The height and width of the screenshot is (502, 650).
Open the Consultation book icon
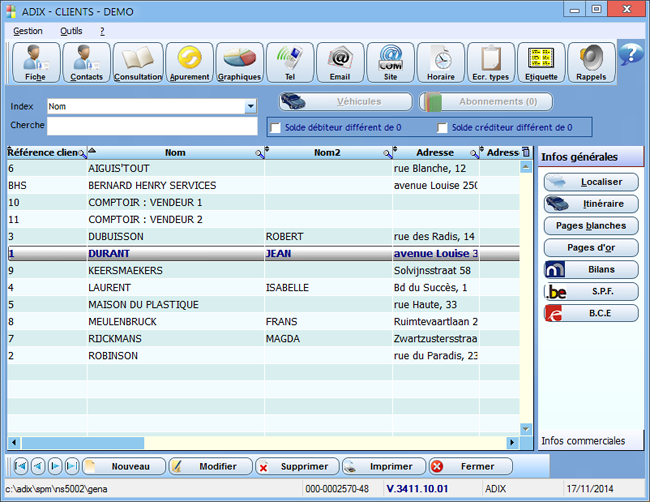point(138,63)
